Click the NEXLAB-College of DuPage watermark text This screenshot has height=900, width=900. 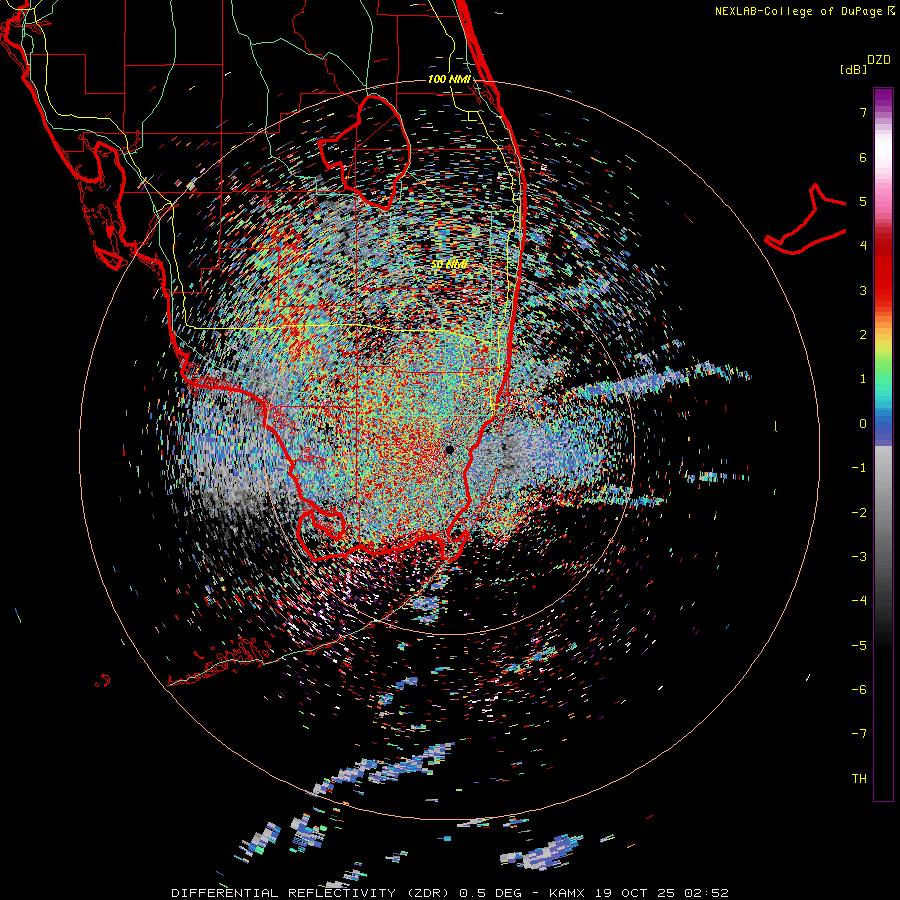coord(804,11)
